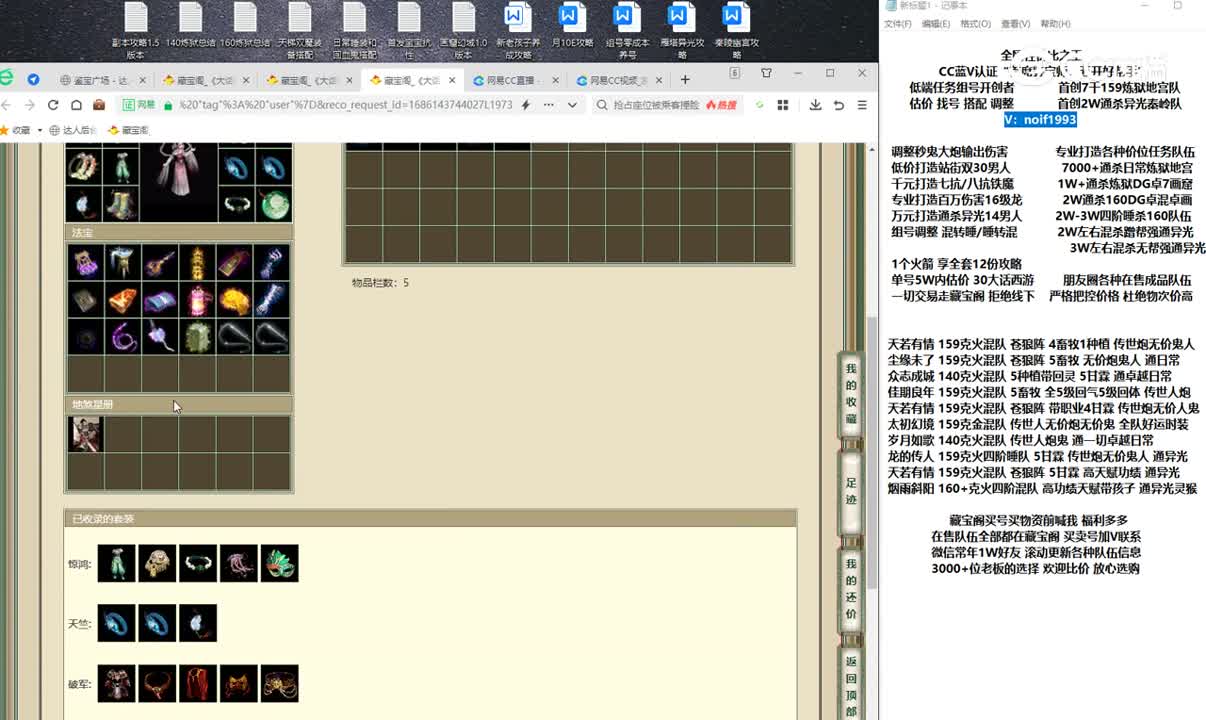Click the apps grid icon in toolbar
1206x720 pixels.
coord(783,105)
